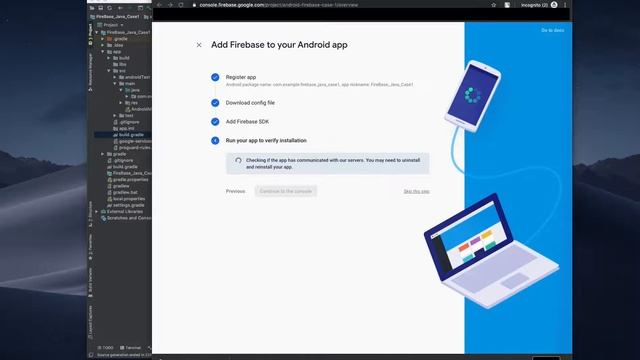Screen dimensions: 640x360
Task: Open the Build Variants side tab
Action: 91,282
